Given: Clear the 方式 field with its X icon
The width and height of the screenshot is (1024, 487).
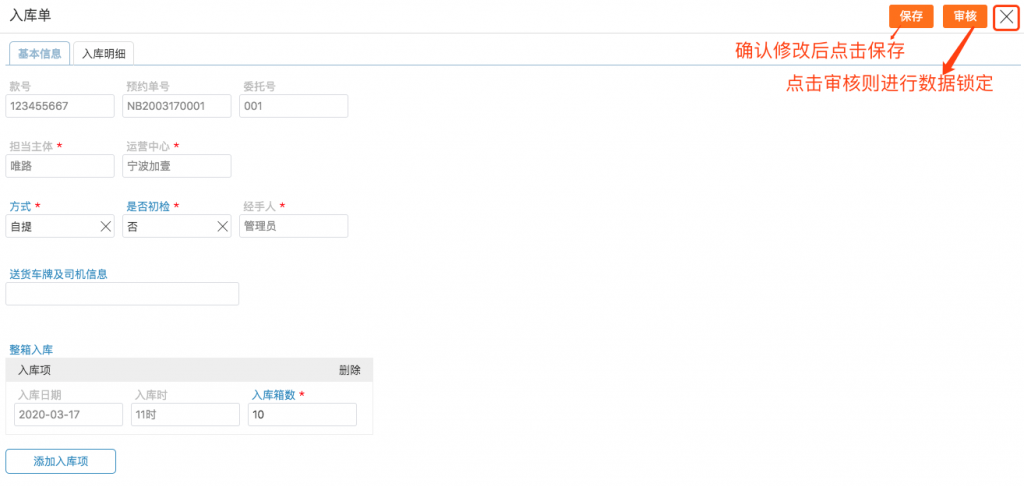Looking at the screenshot, I should click(x=106, y=227).
